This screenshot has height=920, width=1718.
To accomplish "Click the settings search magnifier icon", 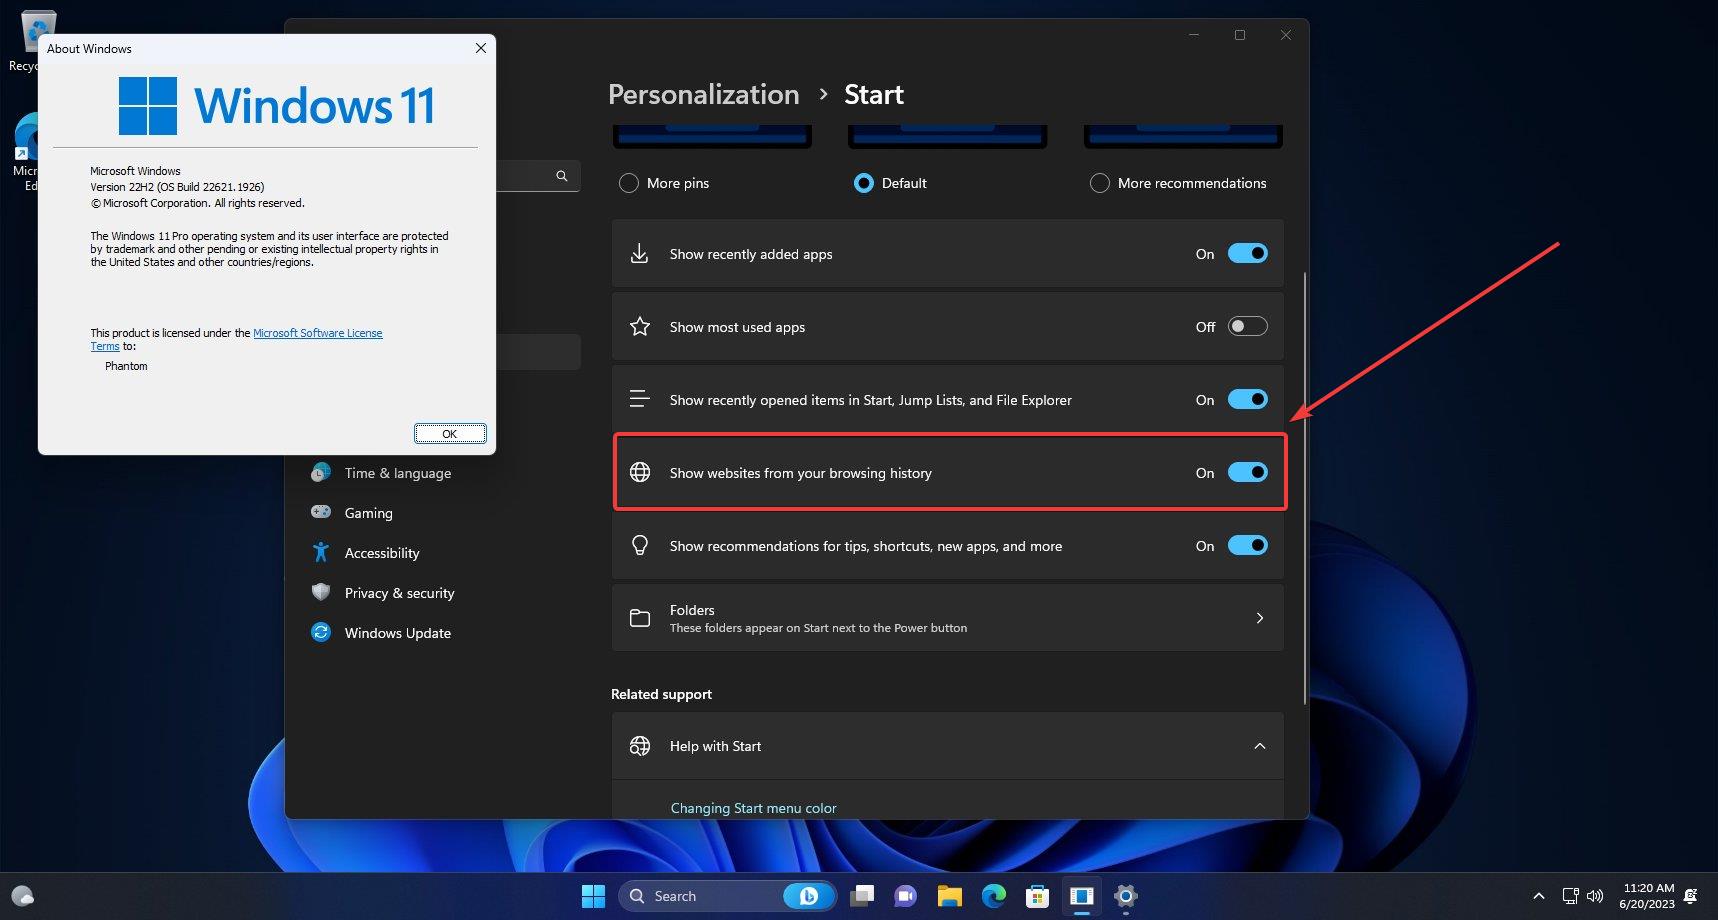I will (x=562, y=176).
